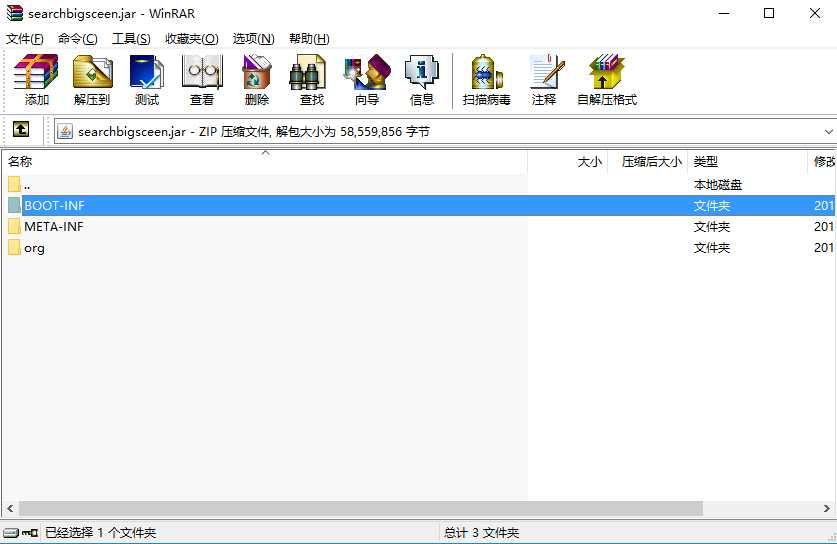Go up one level with arrow button

point(21,129)
